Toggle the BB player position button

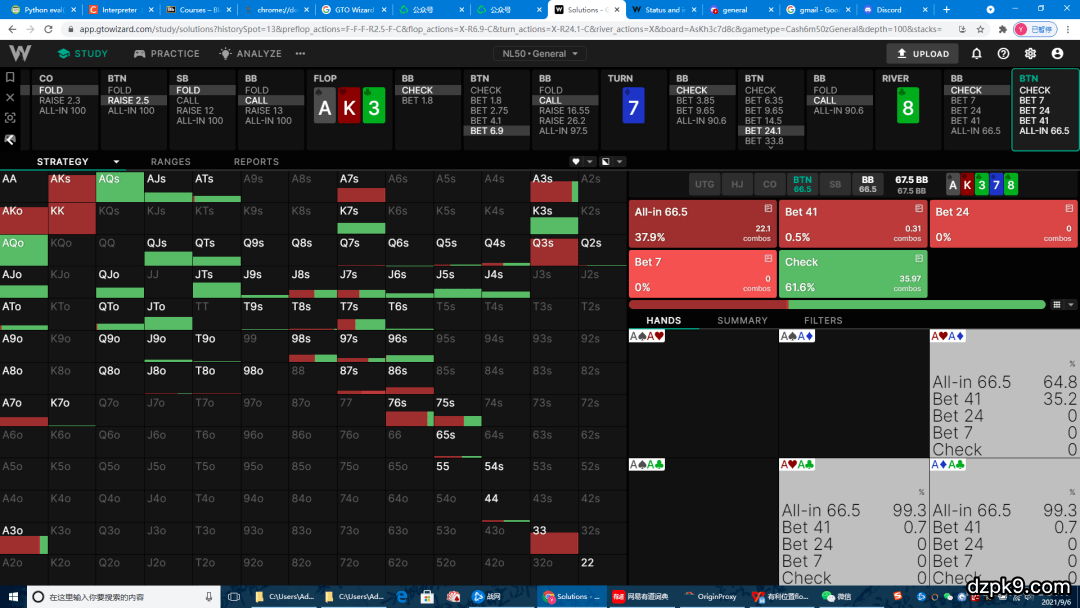867,185
